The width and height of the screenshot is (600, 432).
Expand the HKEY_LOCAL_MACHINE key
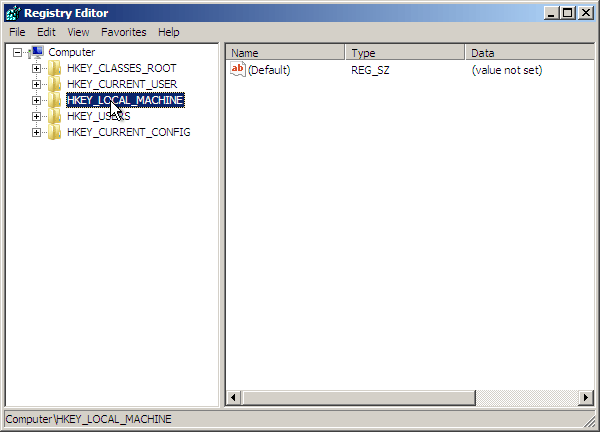point(36,101)
